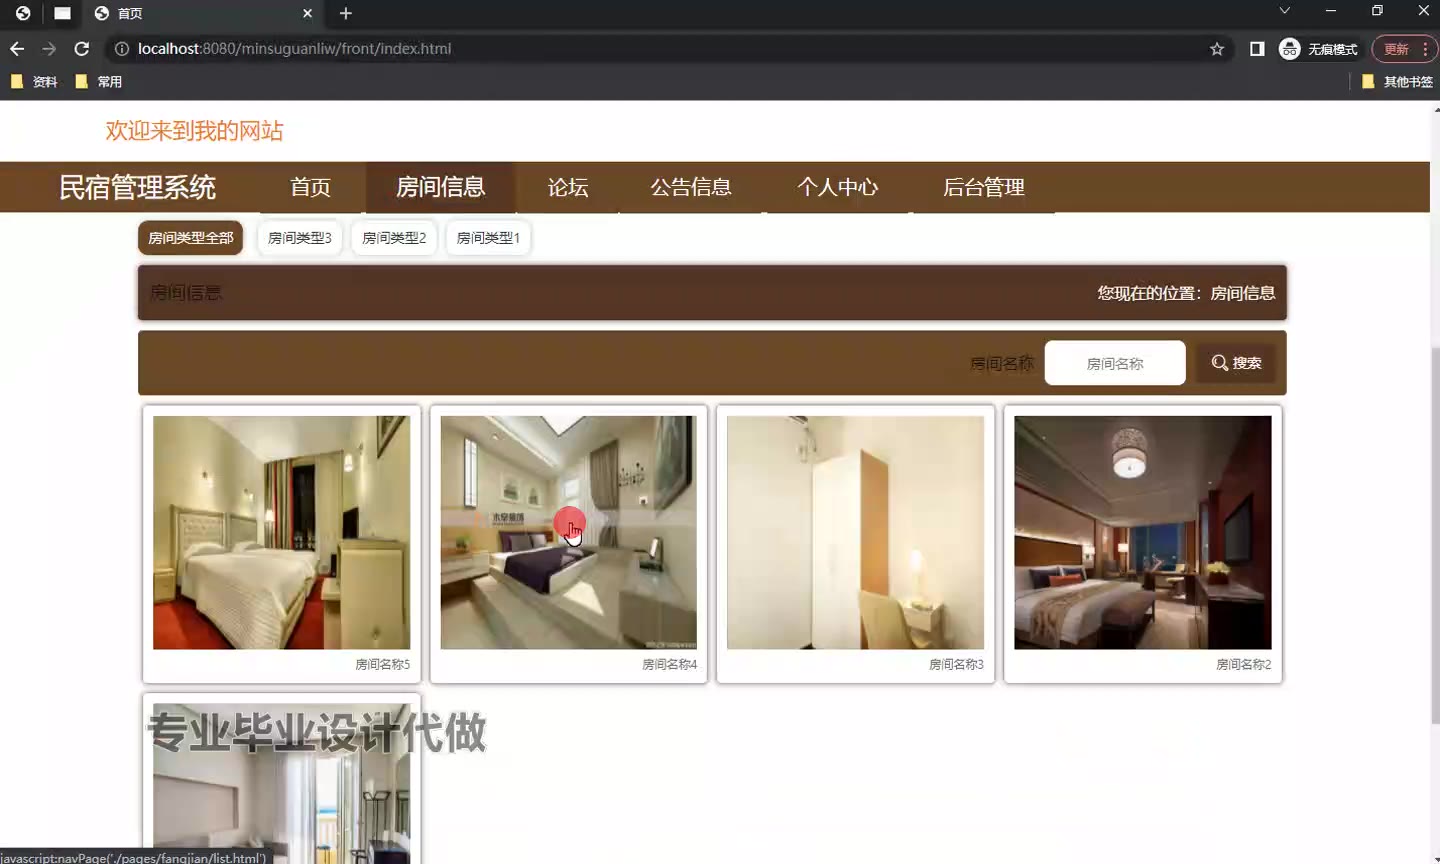Filter by 房间类型1

tap(488, 238)
